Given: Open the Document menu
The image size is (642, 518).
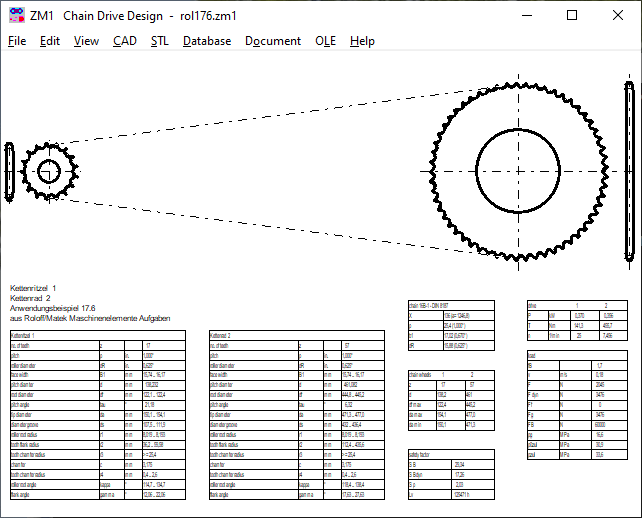Looking at the screenshot, I should (273, 41).
